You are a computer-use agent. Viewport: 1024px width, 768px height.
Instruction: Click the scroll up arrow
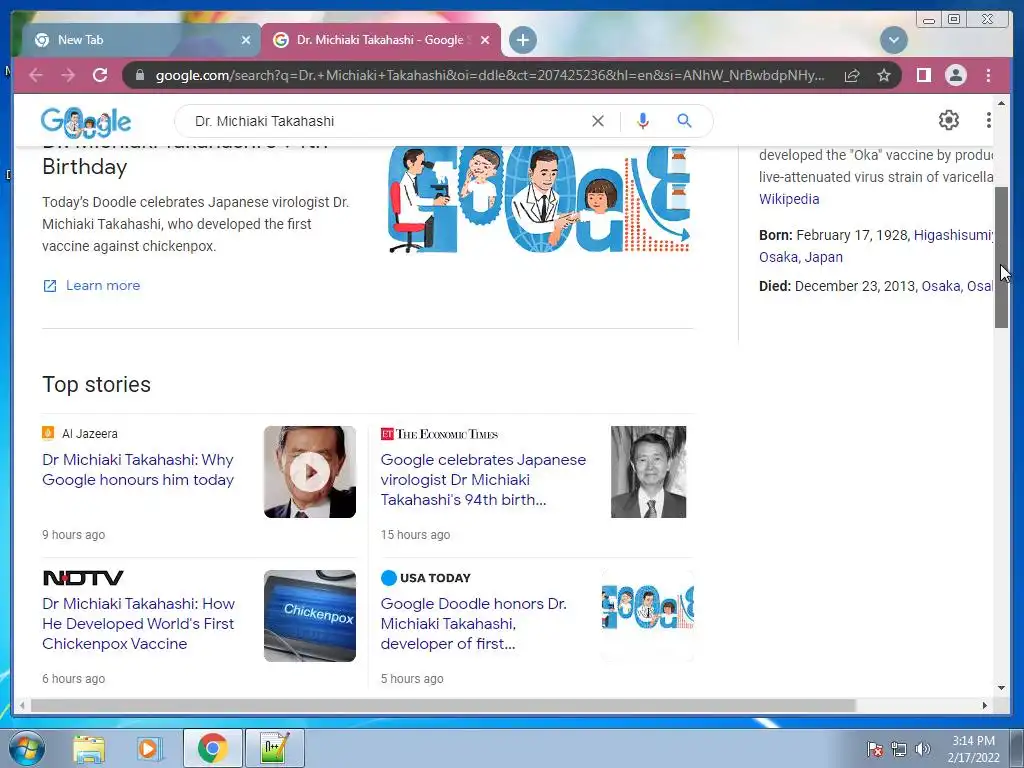(1001, 103)
